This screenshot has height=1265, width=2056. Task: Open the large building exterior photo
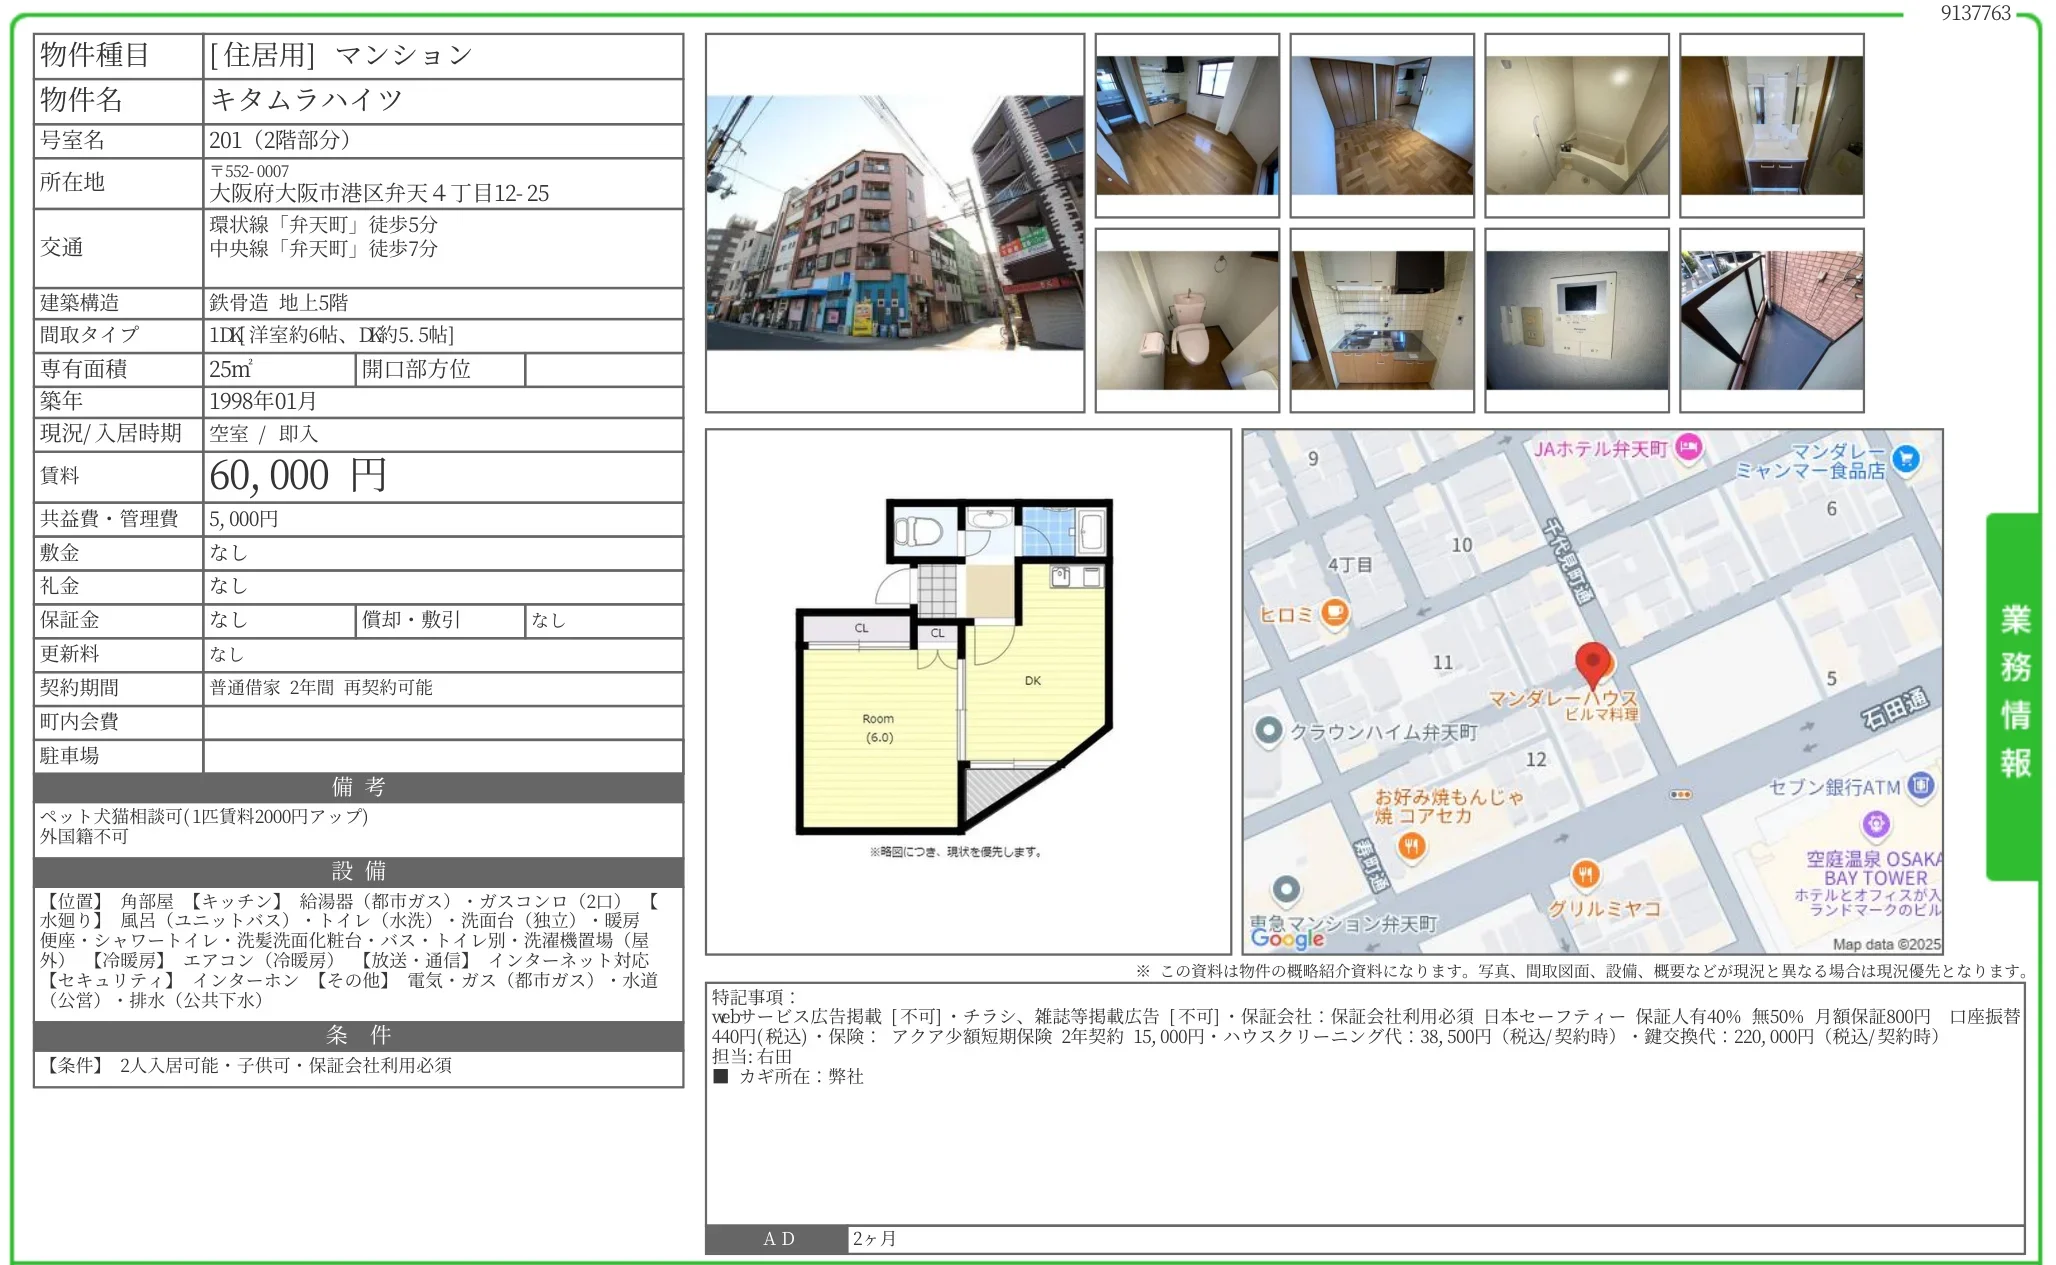(894, 222)
